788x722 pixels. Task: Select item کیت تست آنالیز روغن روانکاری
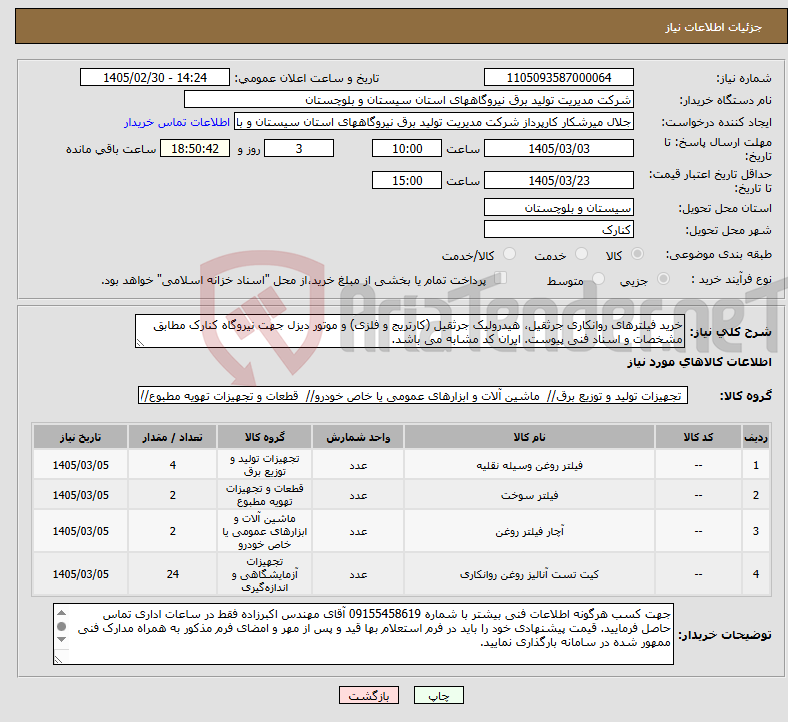[x=529, y=574]
